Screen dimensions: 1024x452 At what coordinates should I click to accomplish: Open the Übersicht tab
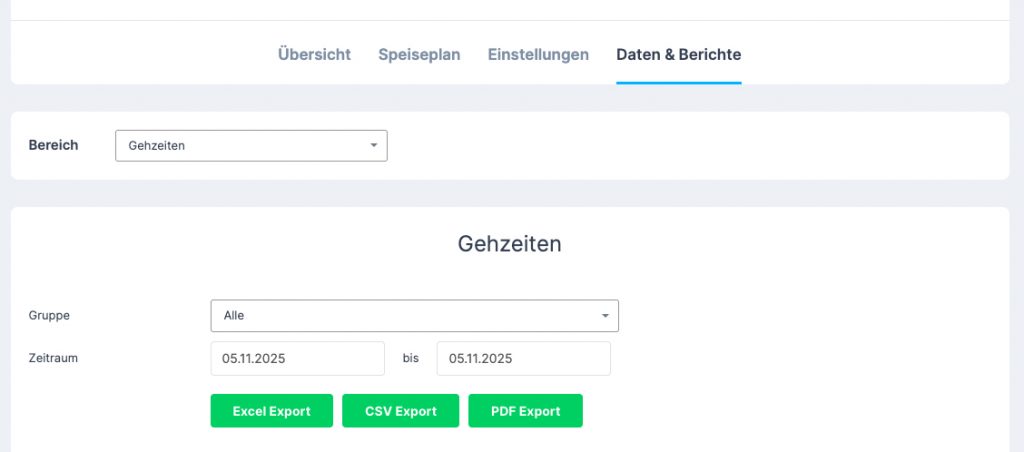pyautogui.click(x=314, y=55)
